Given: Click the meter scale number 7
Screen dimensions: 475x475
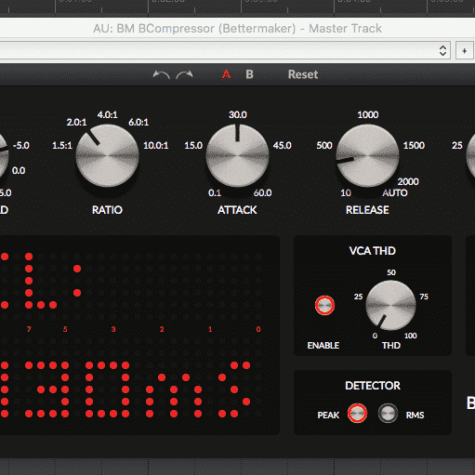Looking at the screenshot, I should tap(29, 330).
